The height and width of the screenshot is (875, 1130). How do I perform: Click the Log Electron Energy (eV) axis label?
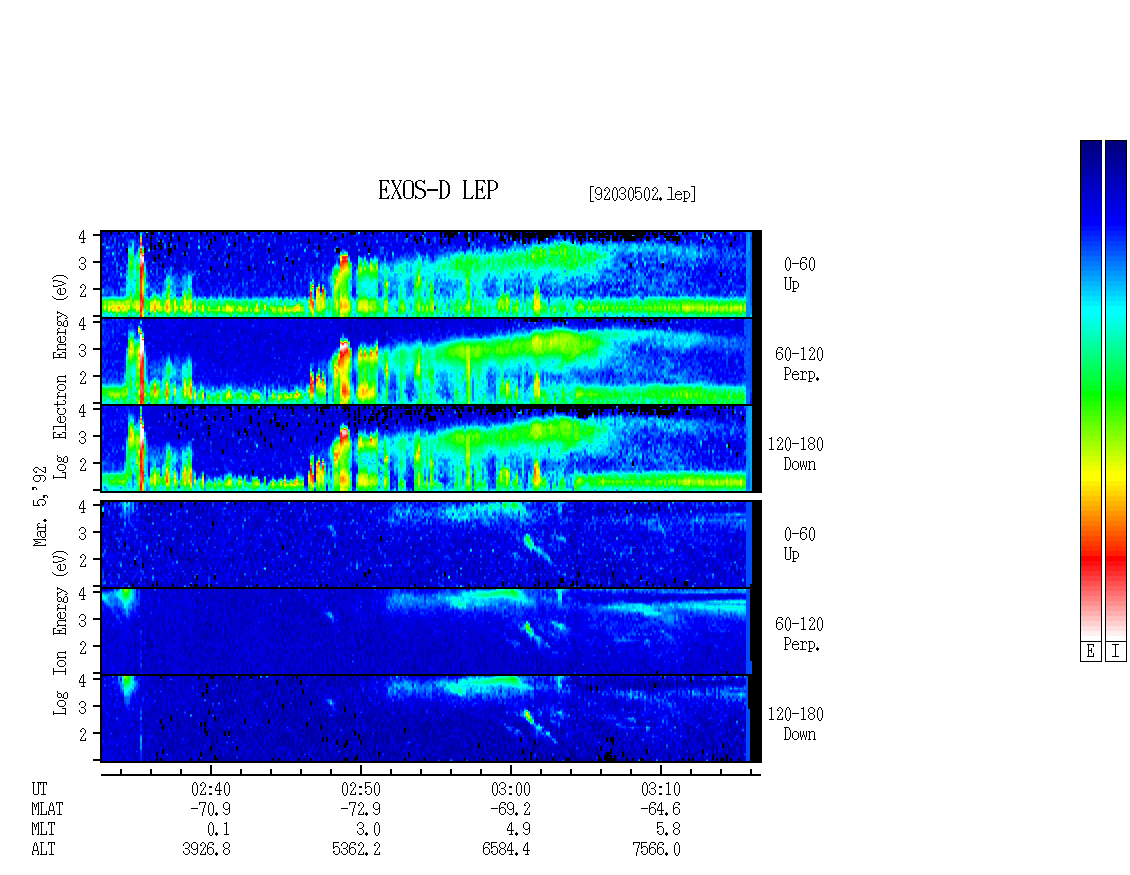tap(60, 376)
